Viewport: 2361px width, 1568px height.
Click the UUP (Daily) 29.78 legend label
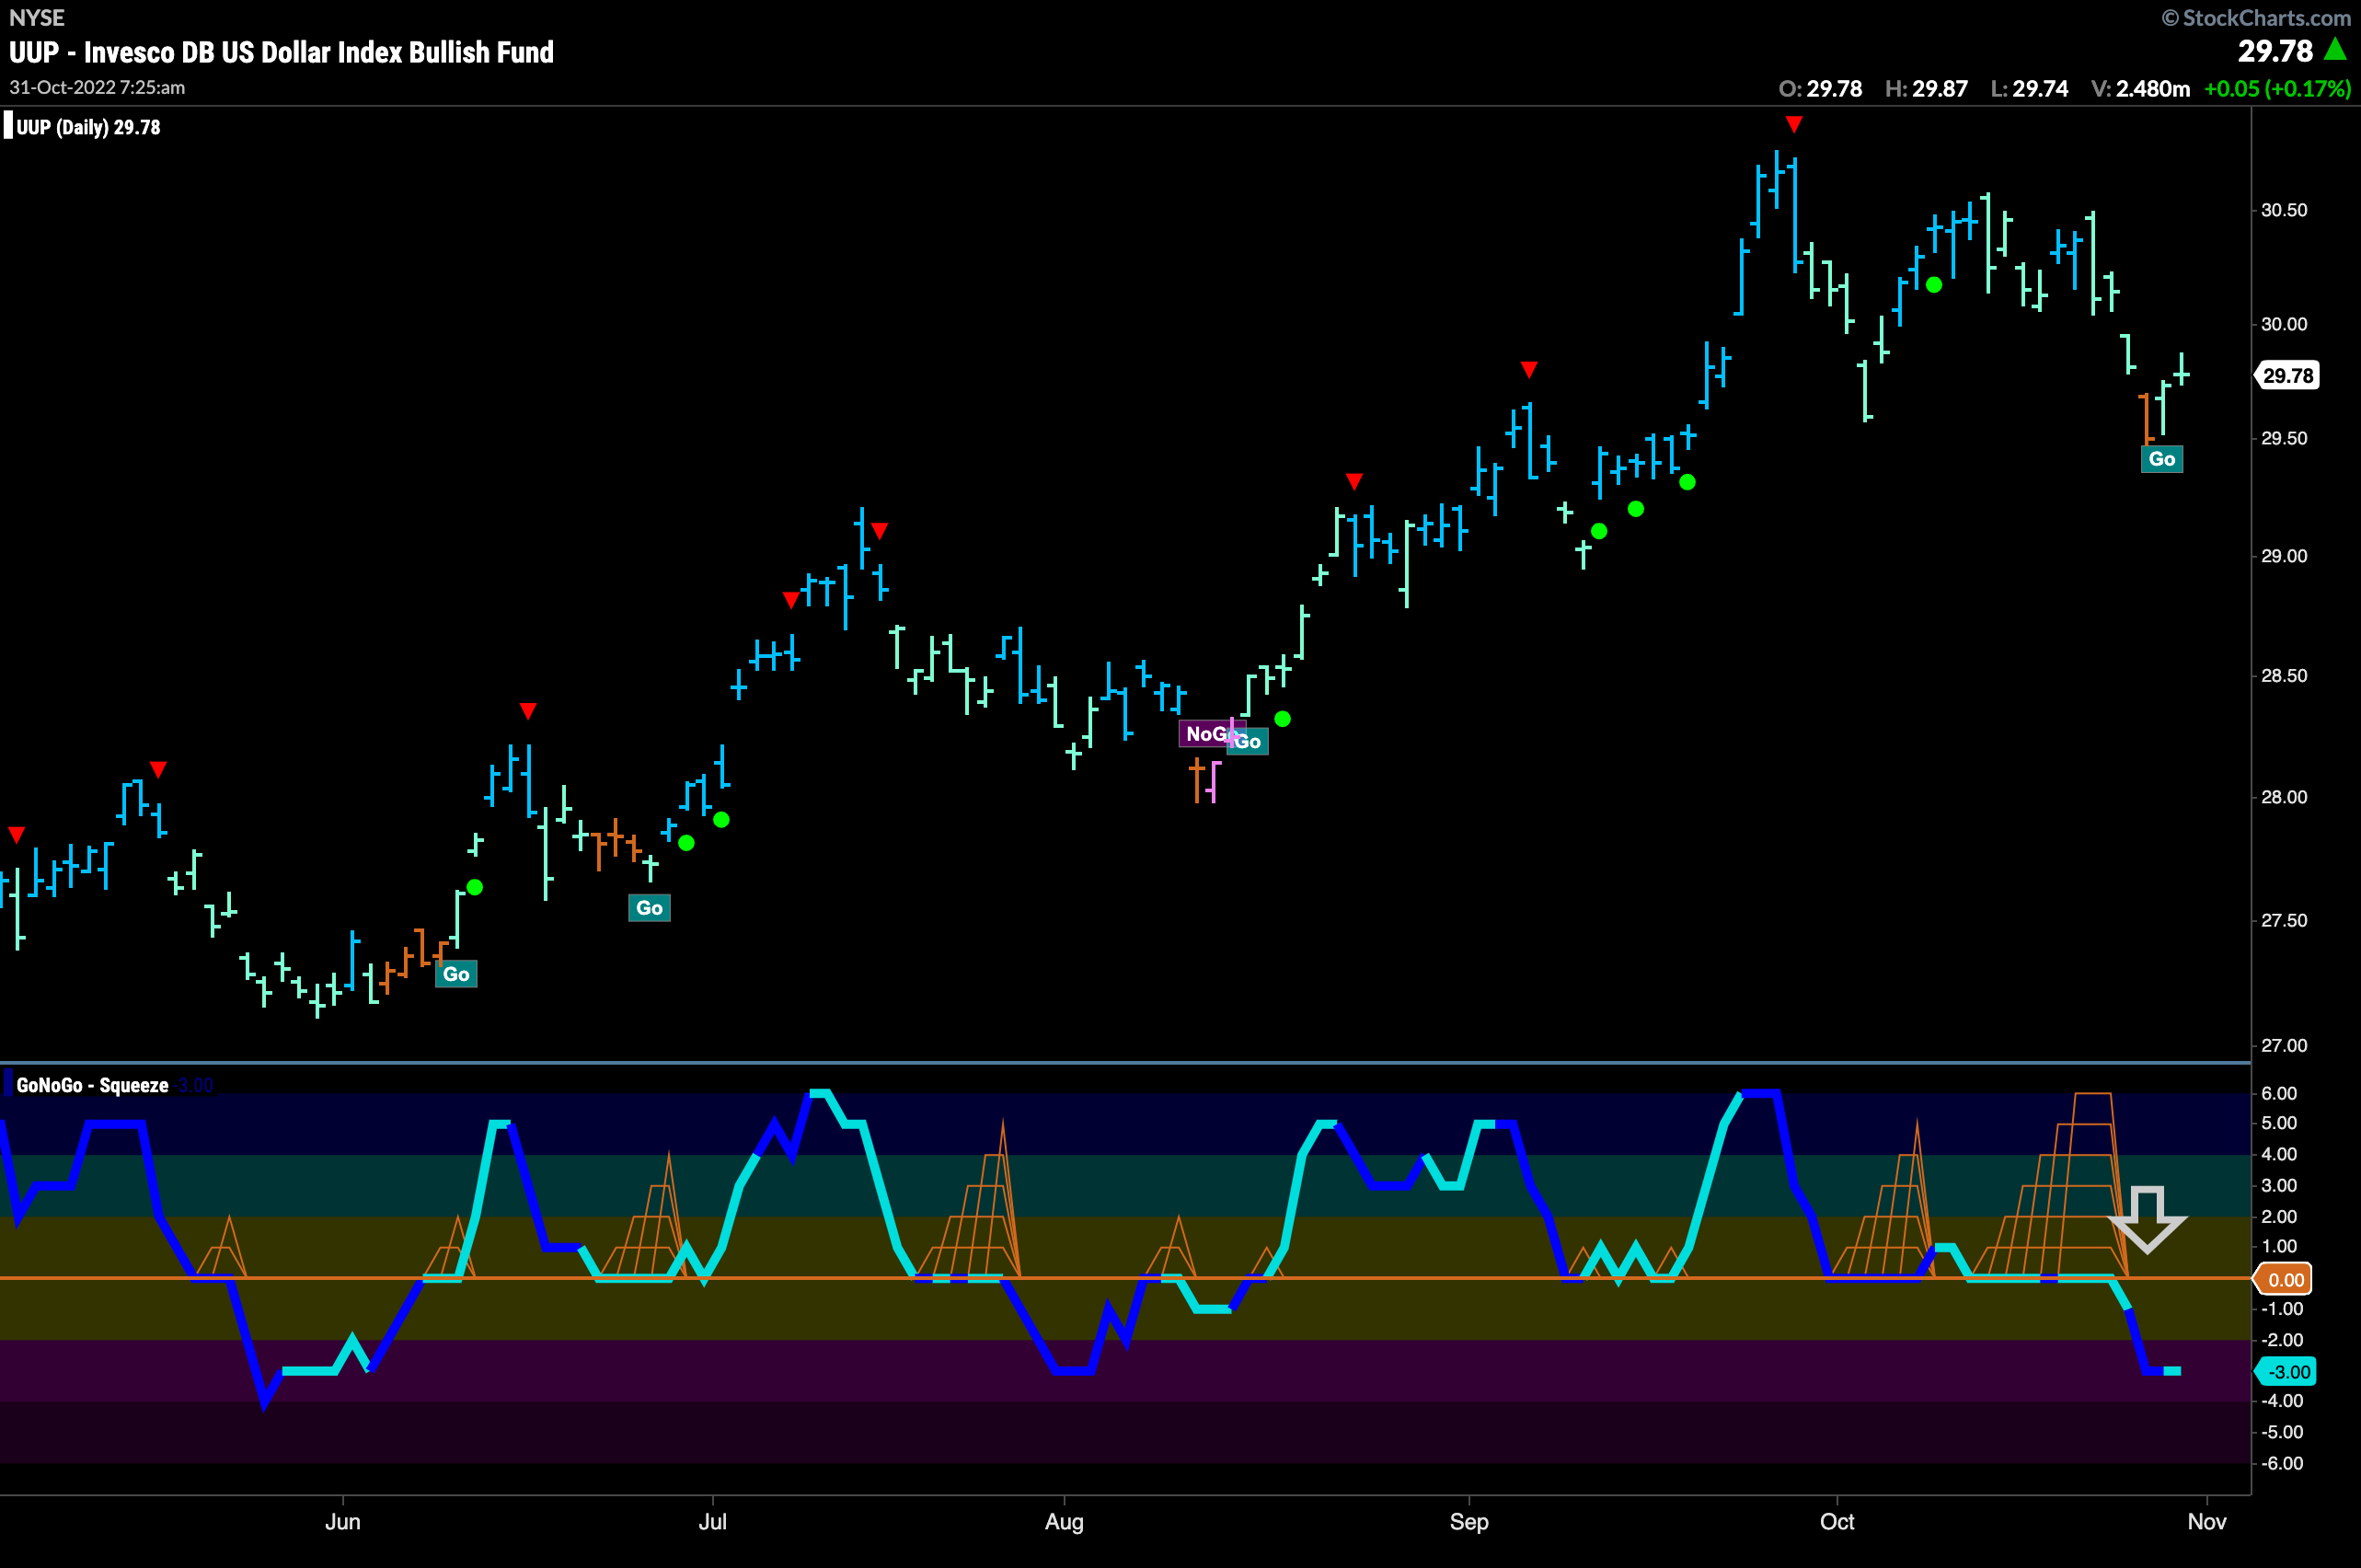coord(88,127)
